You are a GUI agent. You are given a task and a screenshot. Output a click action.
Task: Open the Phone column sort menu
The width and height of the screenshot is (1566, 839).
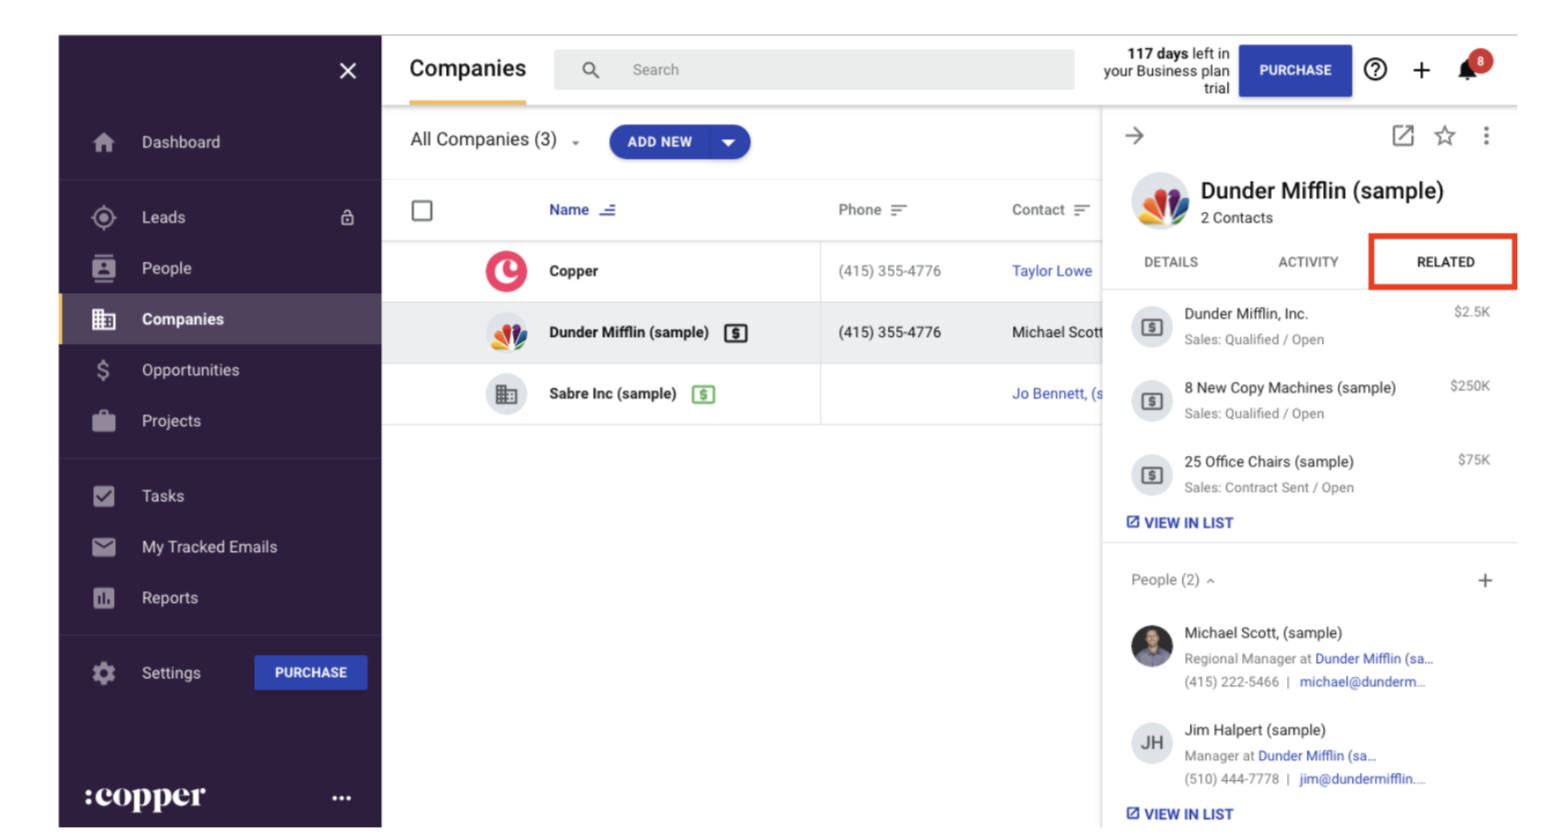[x=899, y=210]
